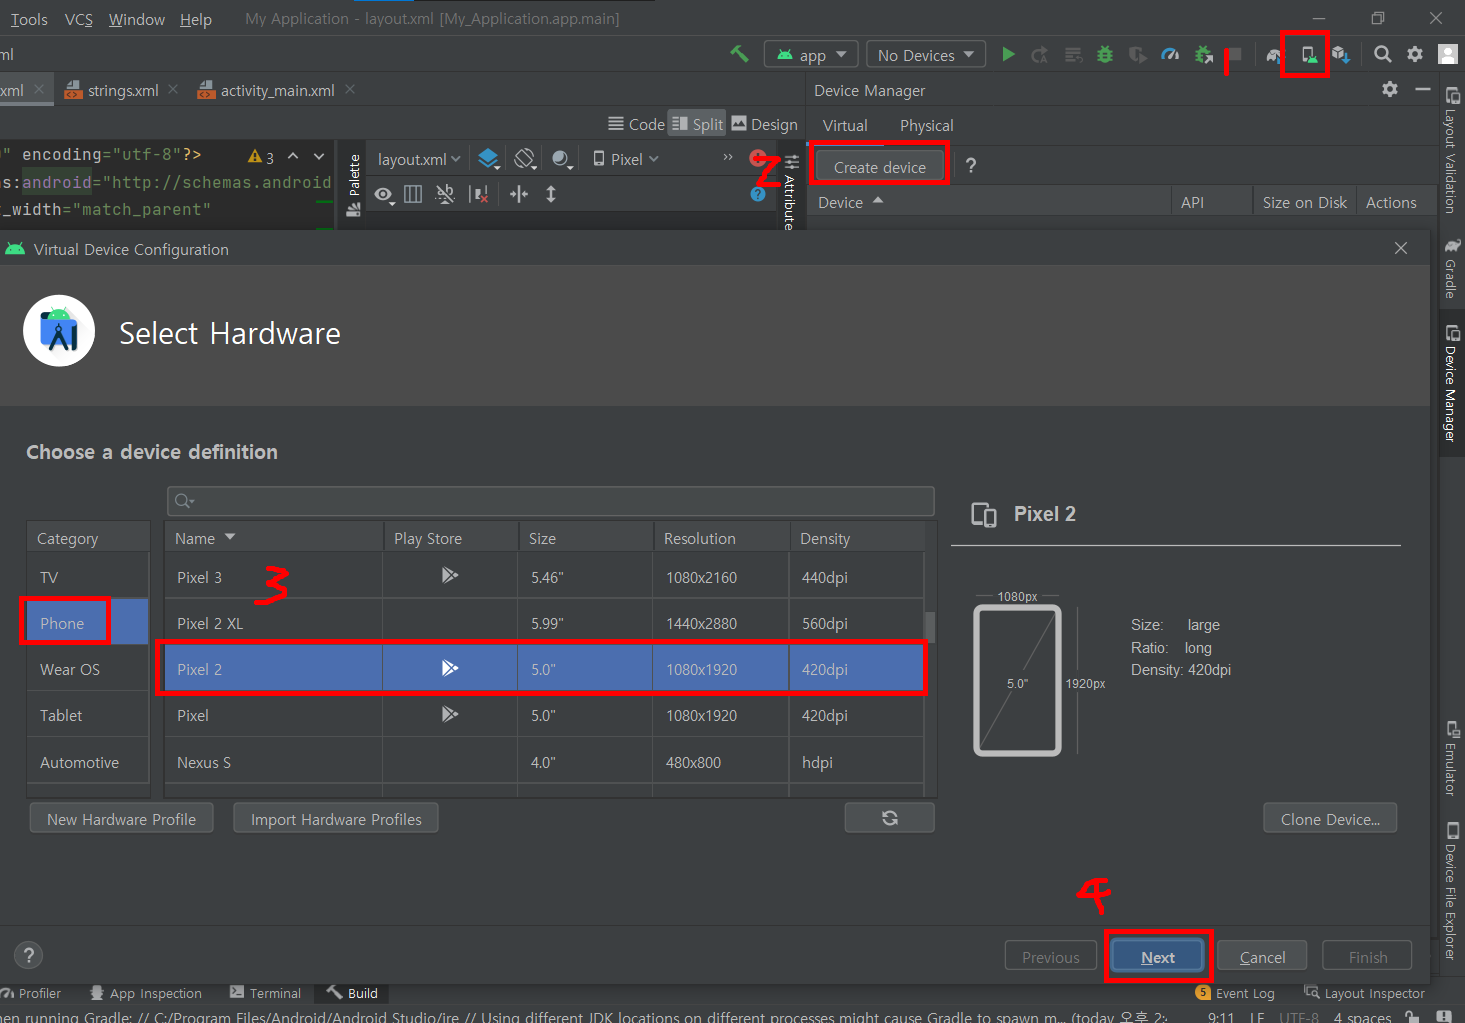The width and height of the screenshot is (1465, 1023).
Task: Open the app run configuration dropdown
Action: pyautogui.click(x=812, y=55)
